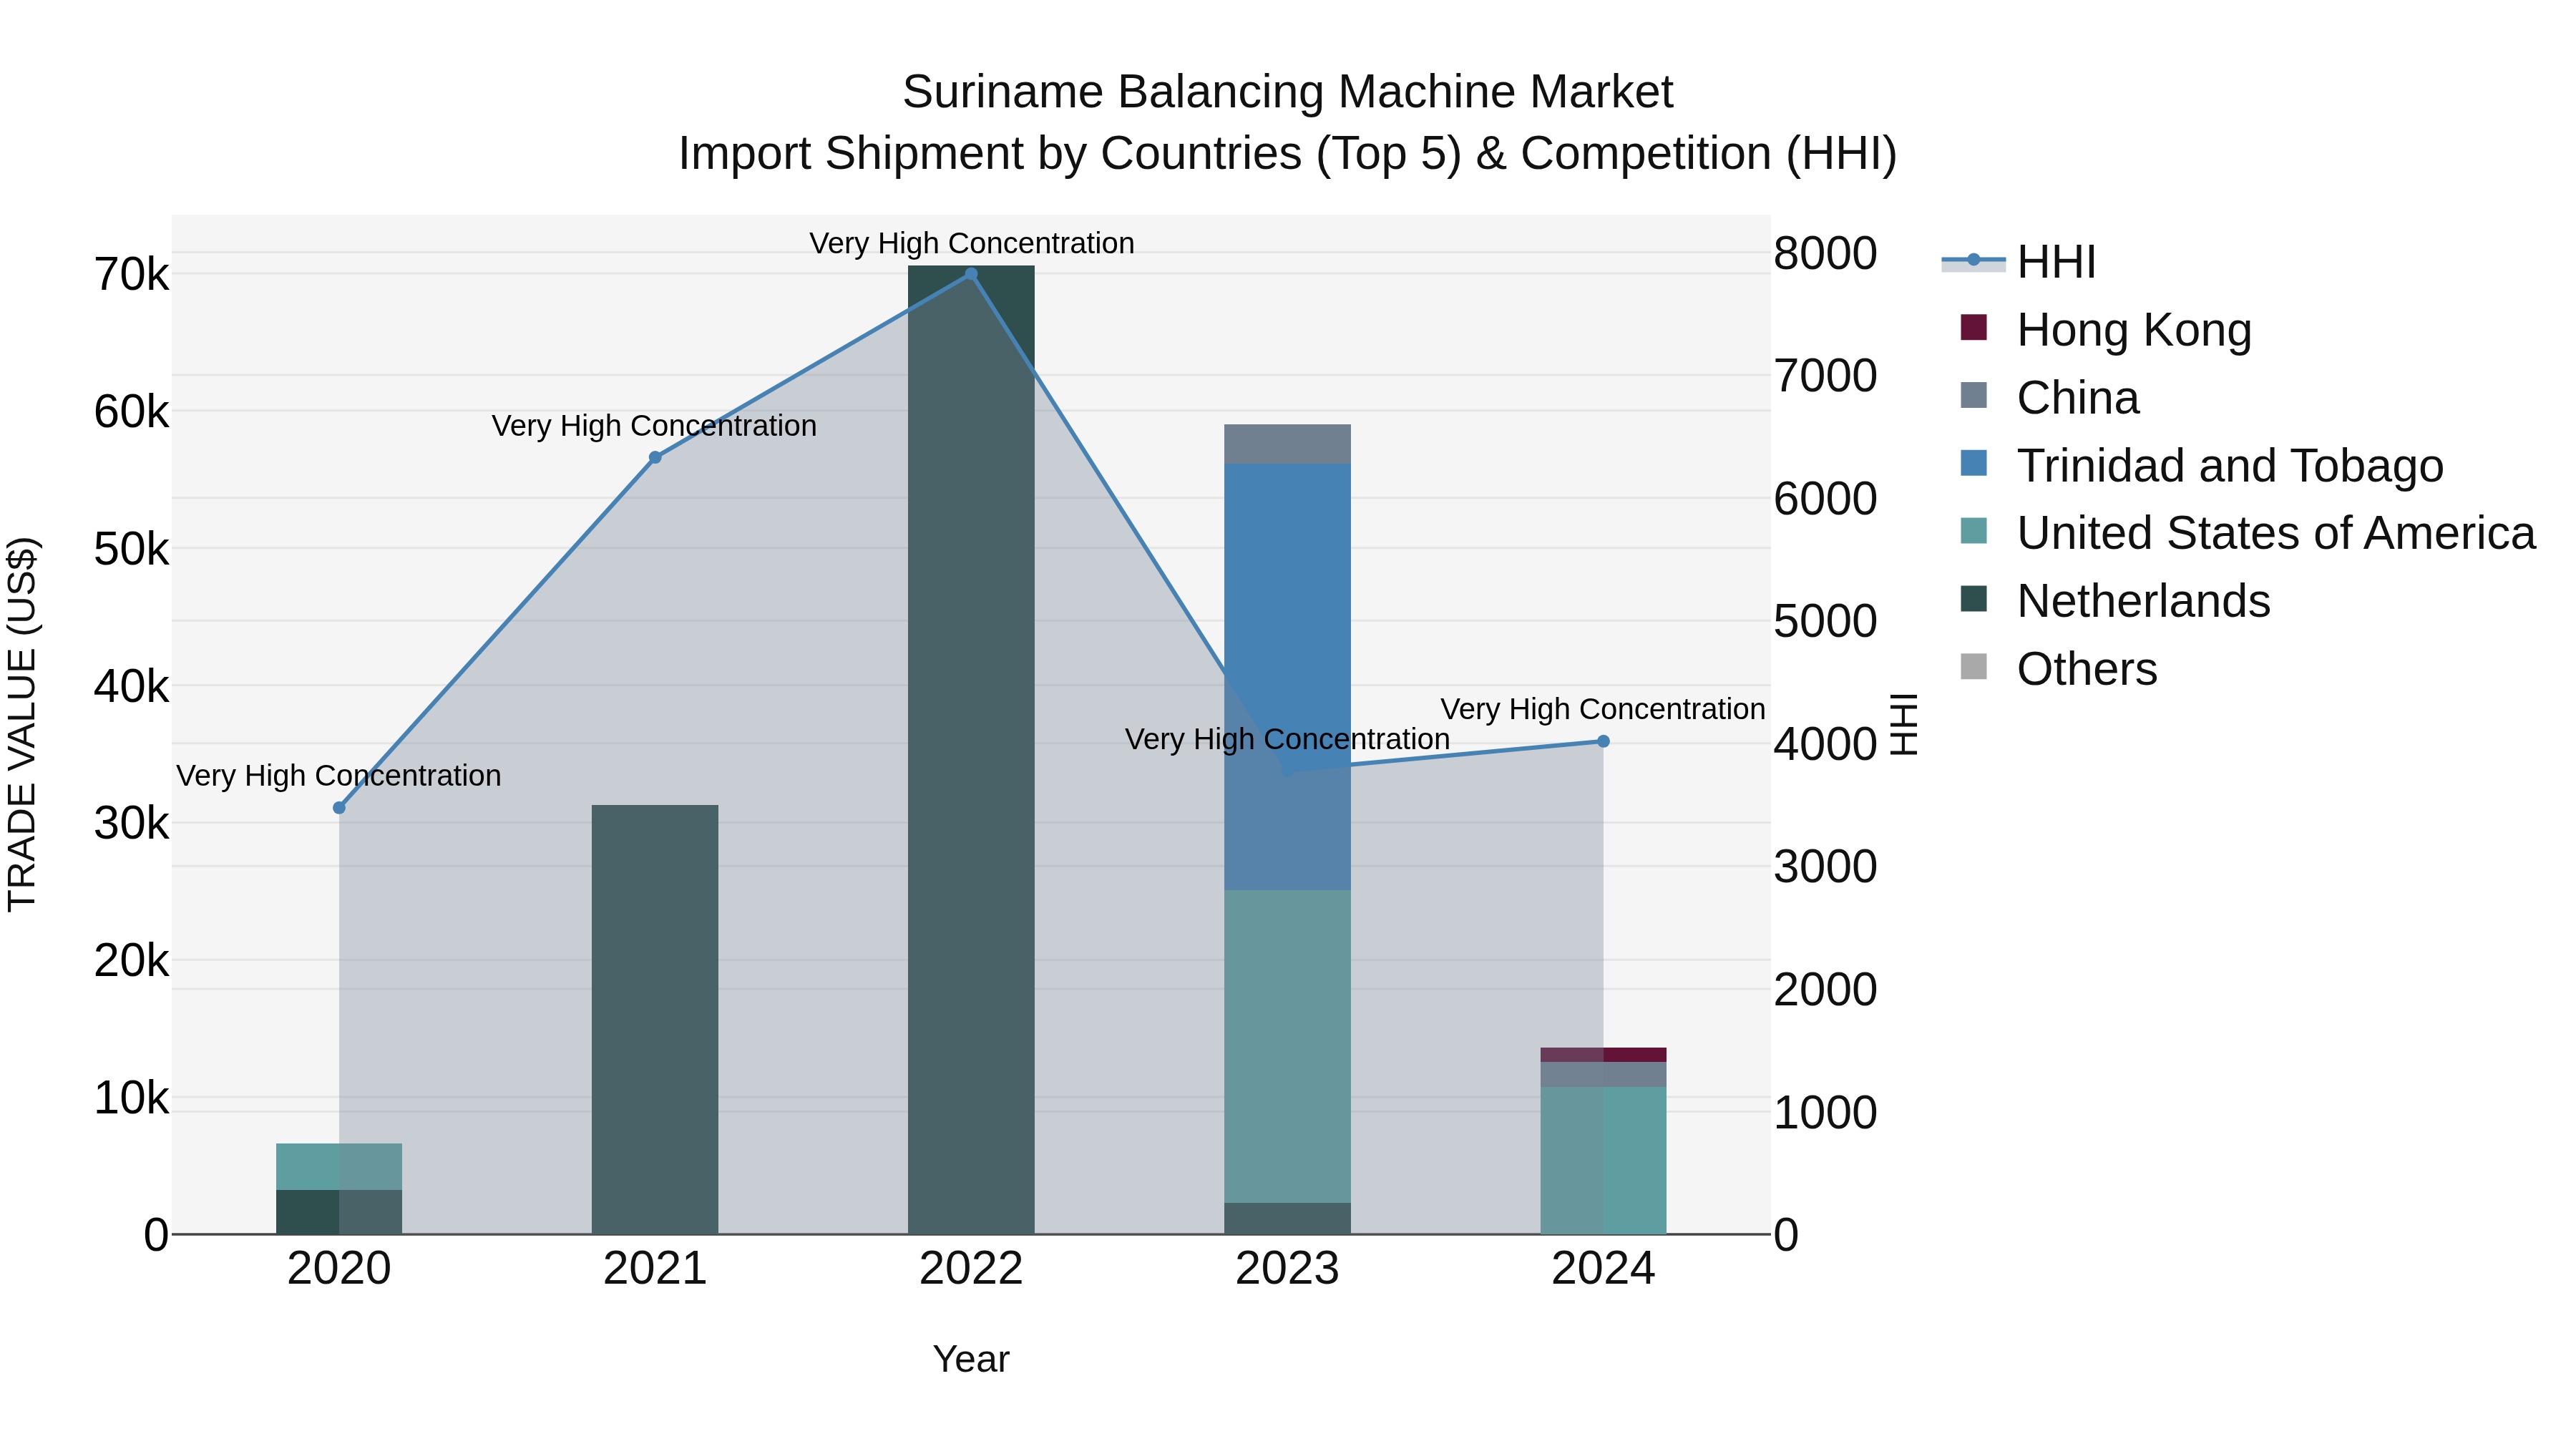Viewport: 2576px width, 1449px height.
Task: Click Very High Concentration label above 2022
Action: coord(971,243)
